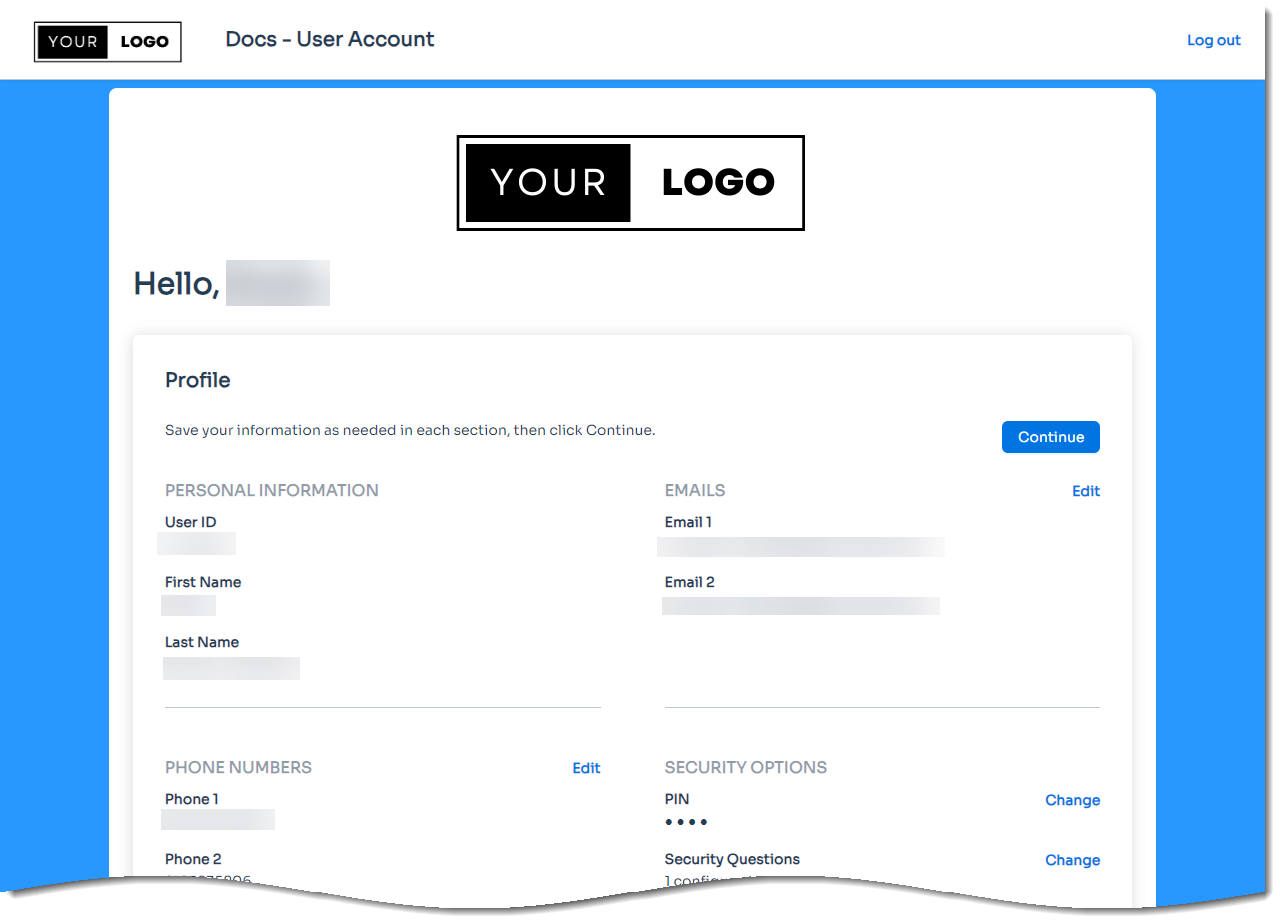Click the Email 2 address value
The width and height of the screenshot is (1280, 924).
coord(800,606)
